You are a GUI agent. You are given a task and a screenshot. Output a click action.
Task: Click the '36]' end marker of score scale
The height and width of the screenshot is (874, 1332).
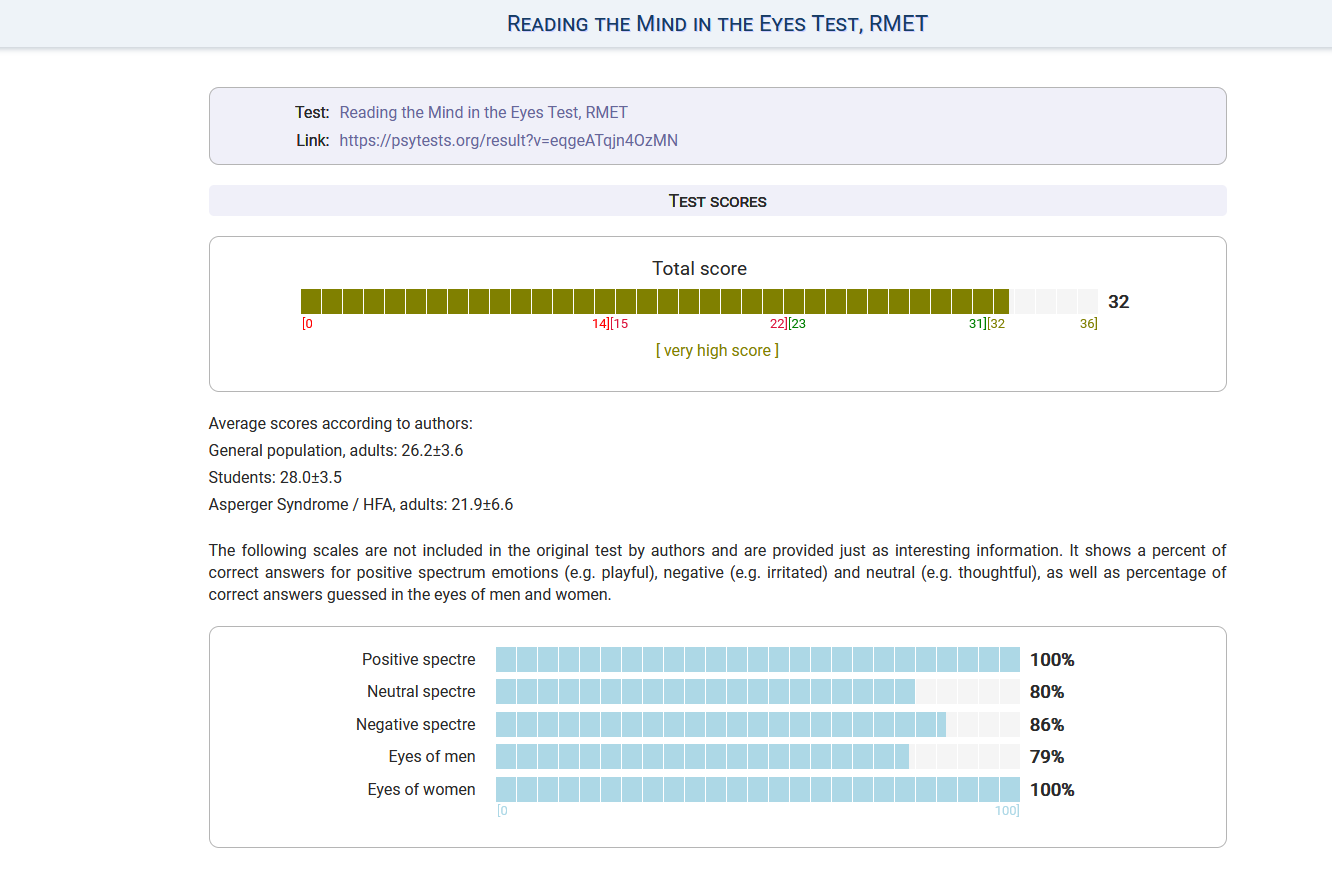click(x=1088, y=323)
